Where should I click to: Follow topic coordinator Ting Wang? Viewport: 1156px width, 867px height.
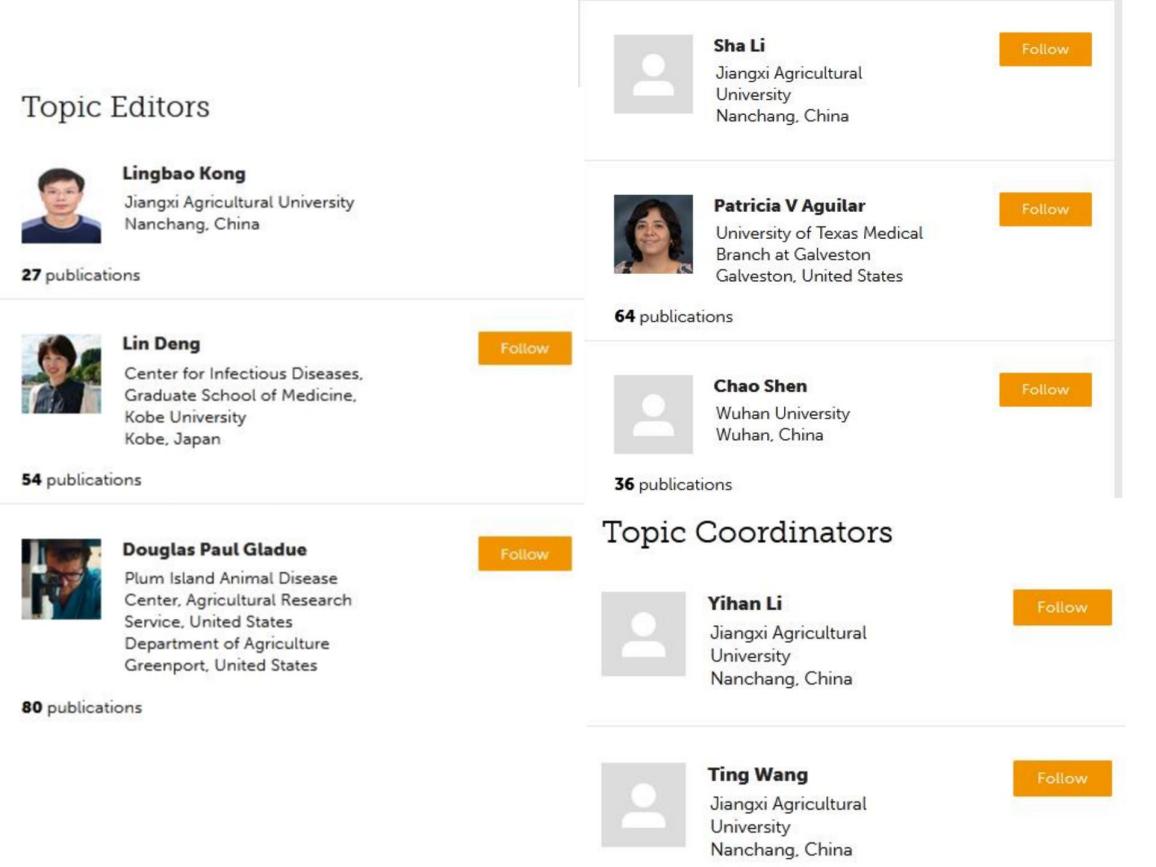(x=1062, y=778)
